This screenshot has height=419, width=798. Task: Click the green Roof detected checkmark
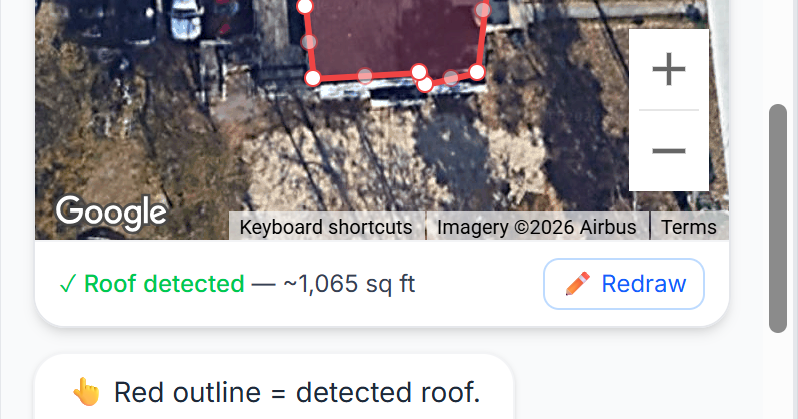tap(67, 284)
